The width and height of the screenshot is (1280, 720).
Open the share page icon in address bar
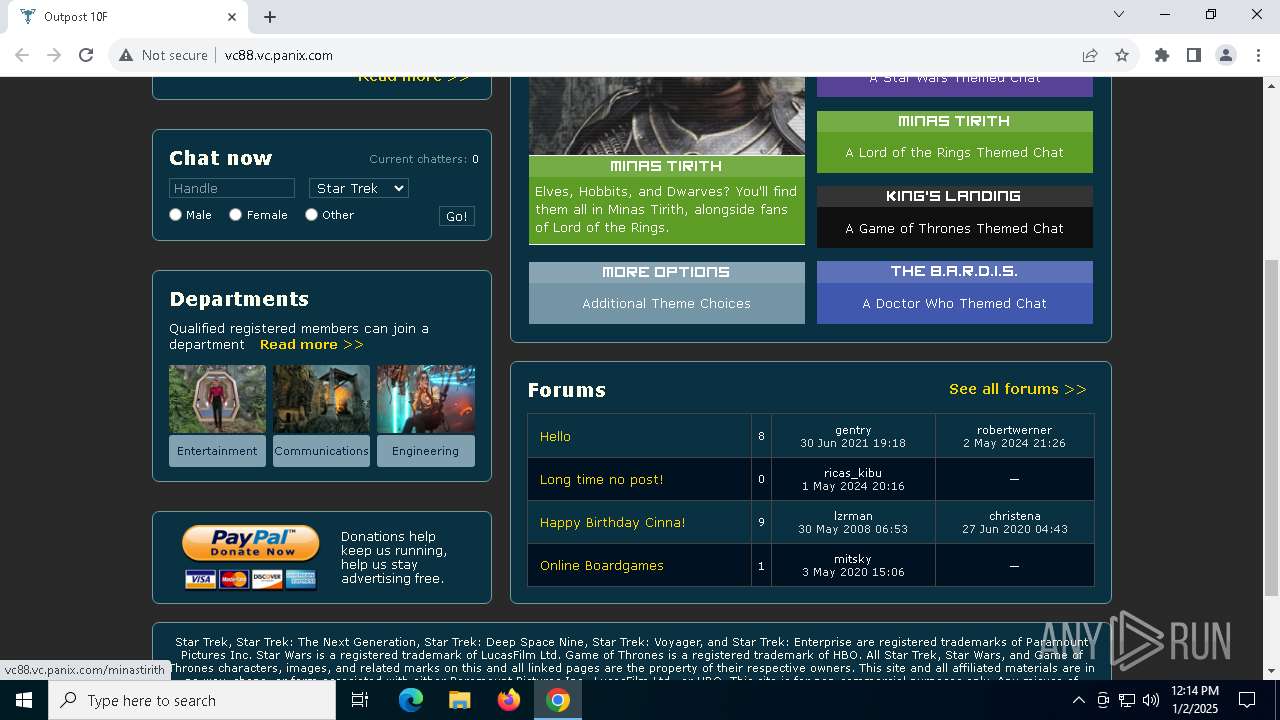pyautogui.click(x=1090, y=55)
